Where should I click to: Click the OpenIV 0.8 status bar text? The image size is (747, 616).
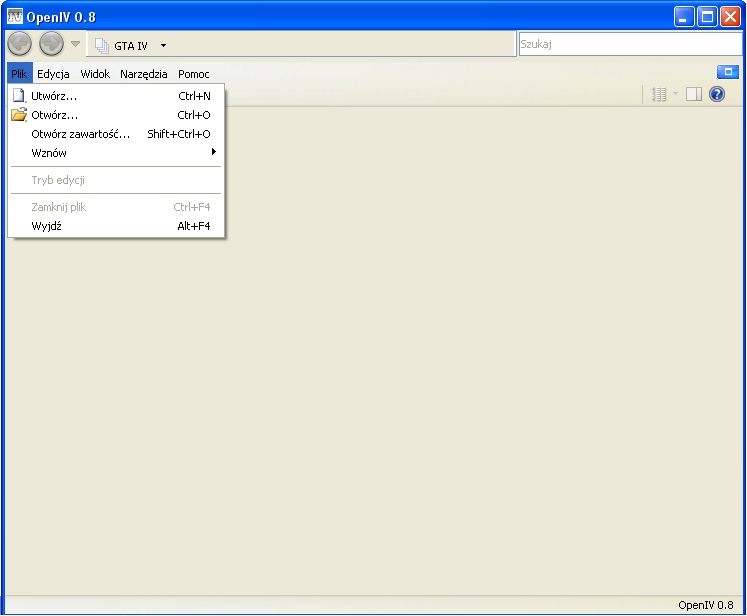tap(706, 605)
